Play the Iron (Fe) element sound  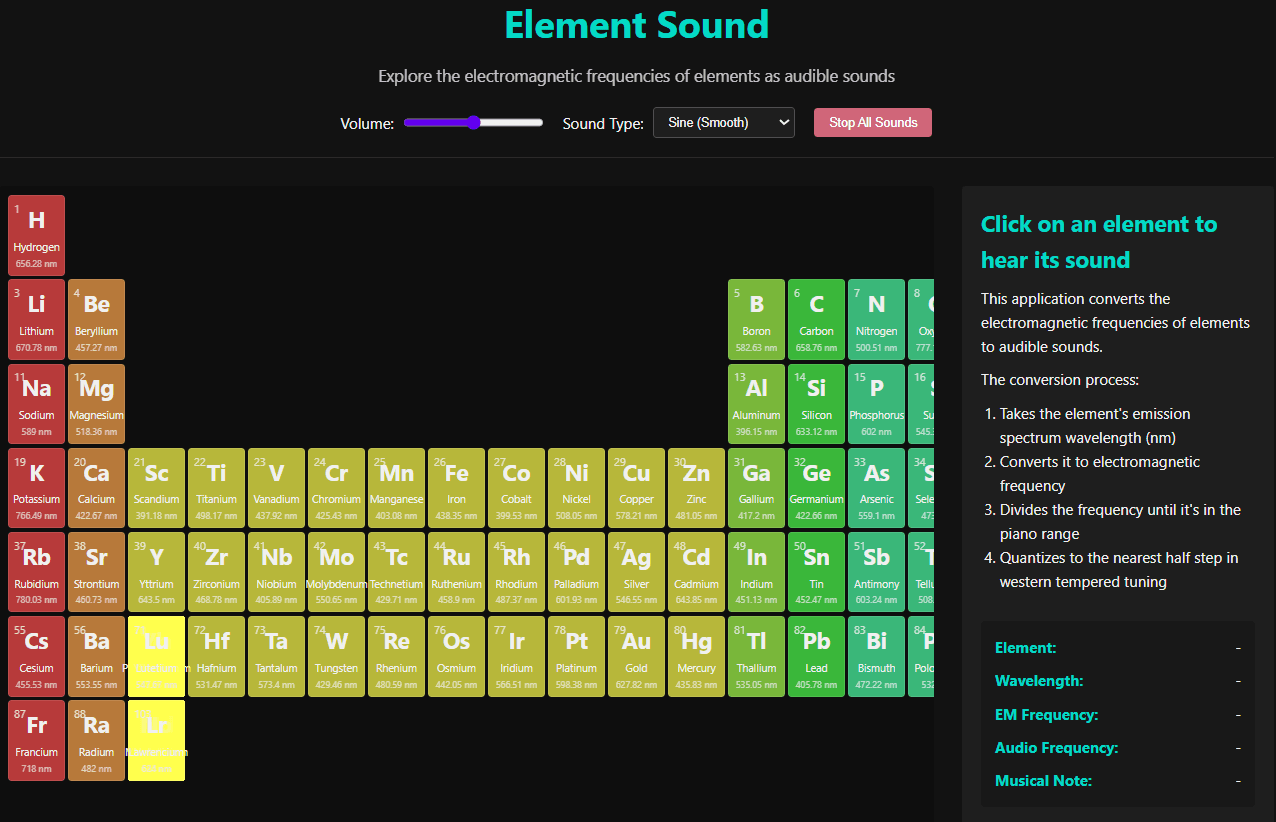(456, 488)
